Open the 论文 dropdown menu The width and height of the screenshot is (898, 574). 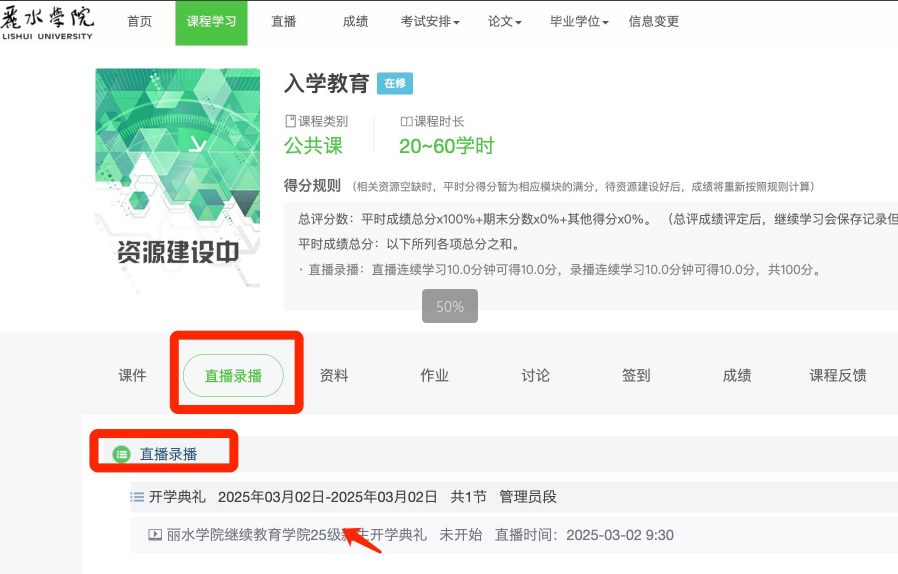tap(504, 22)
